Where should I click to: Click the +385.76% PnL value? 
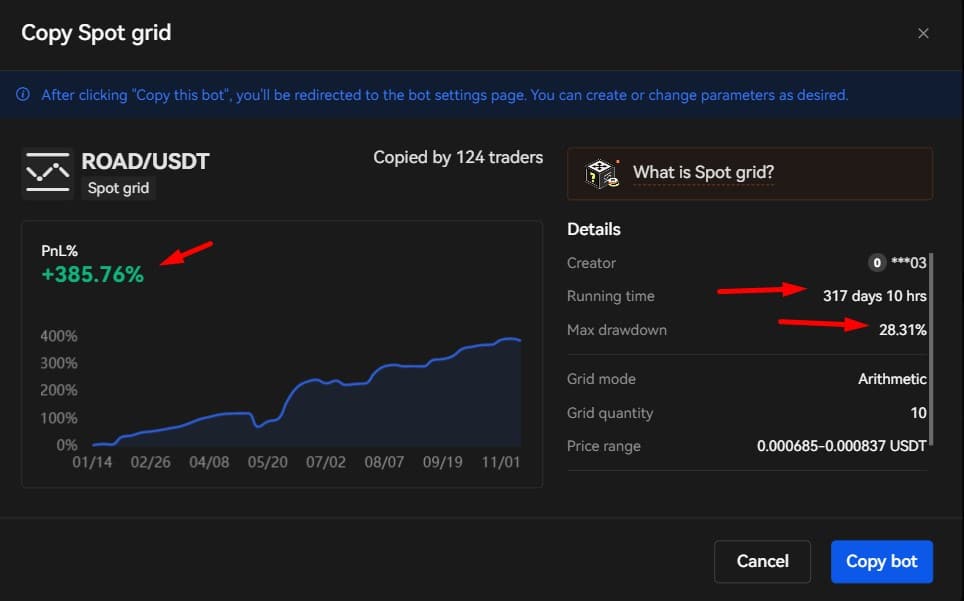pyautogui.click(x=92, y=274)
